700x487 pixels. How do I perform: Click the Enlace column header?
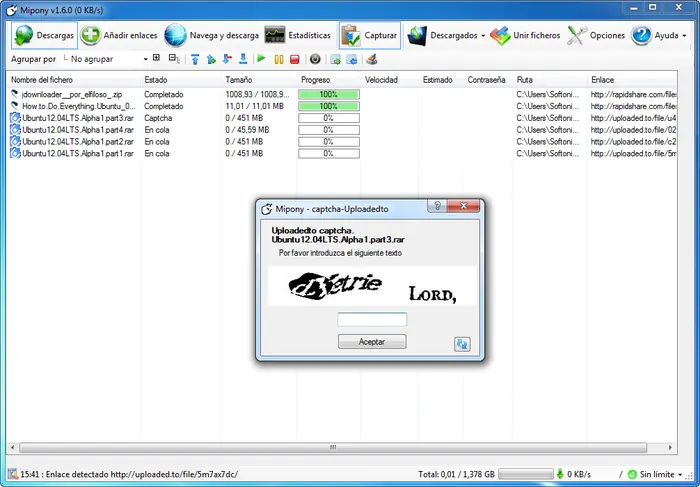(603, 80)
